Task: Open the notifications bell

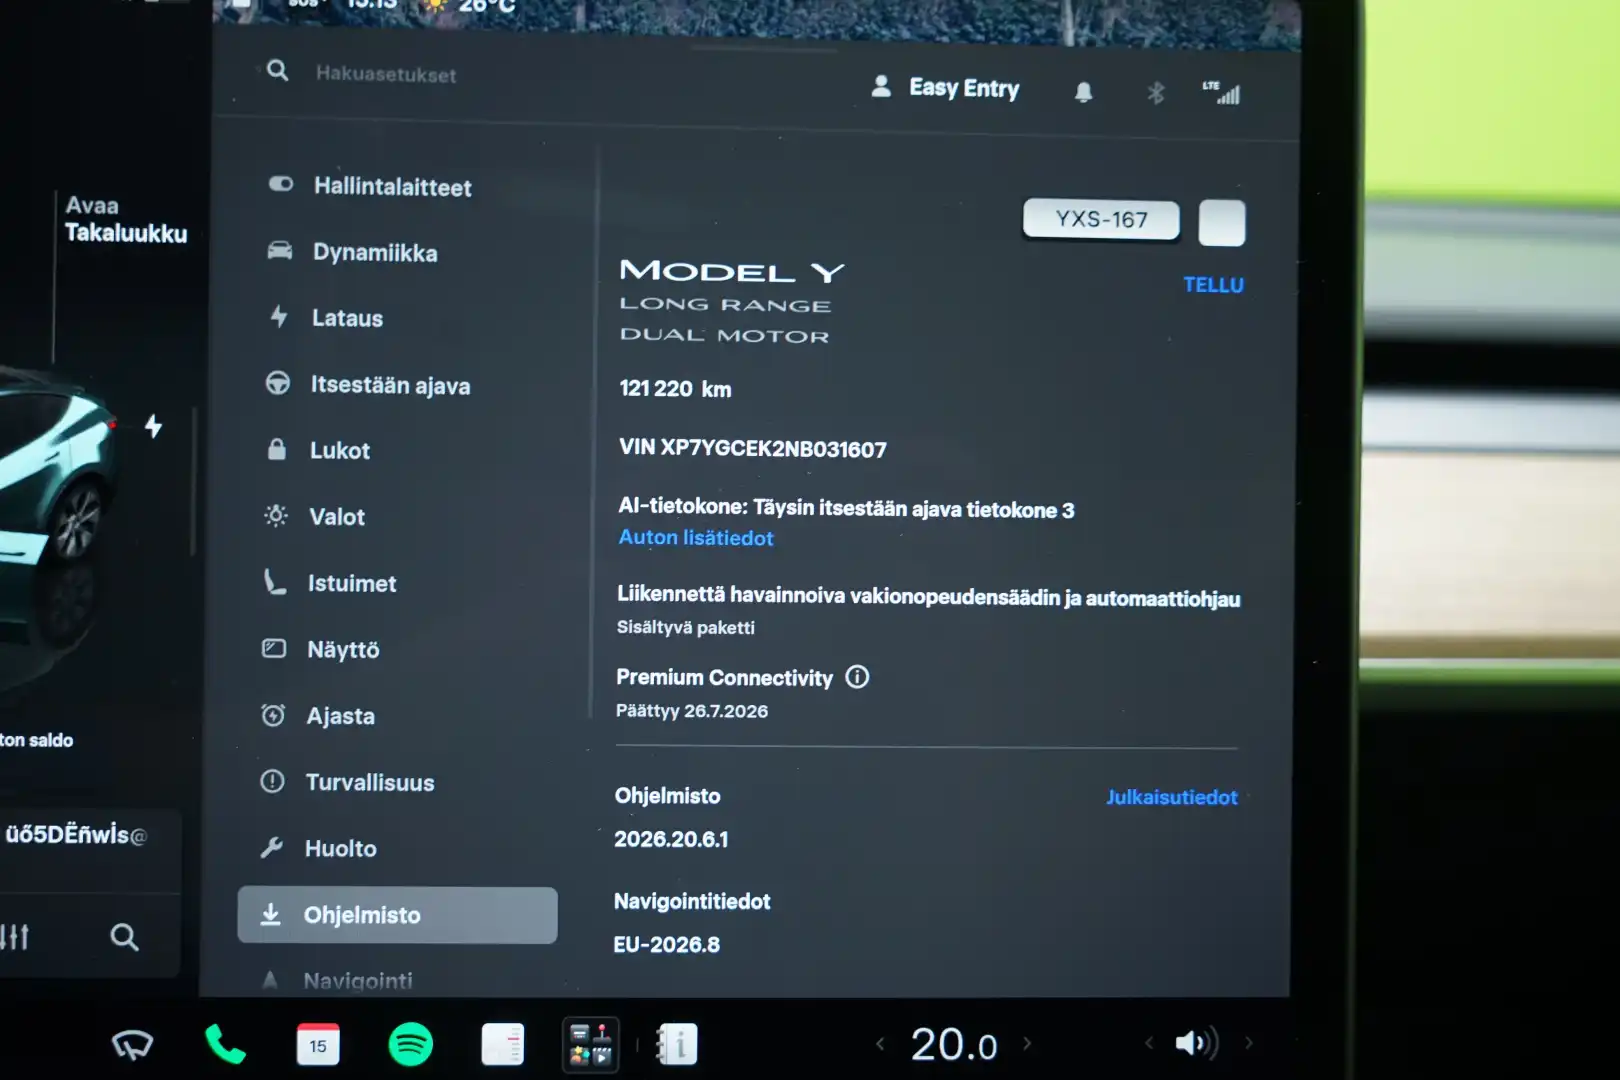Action: pos(1083,93)
